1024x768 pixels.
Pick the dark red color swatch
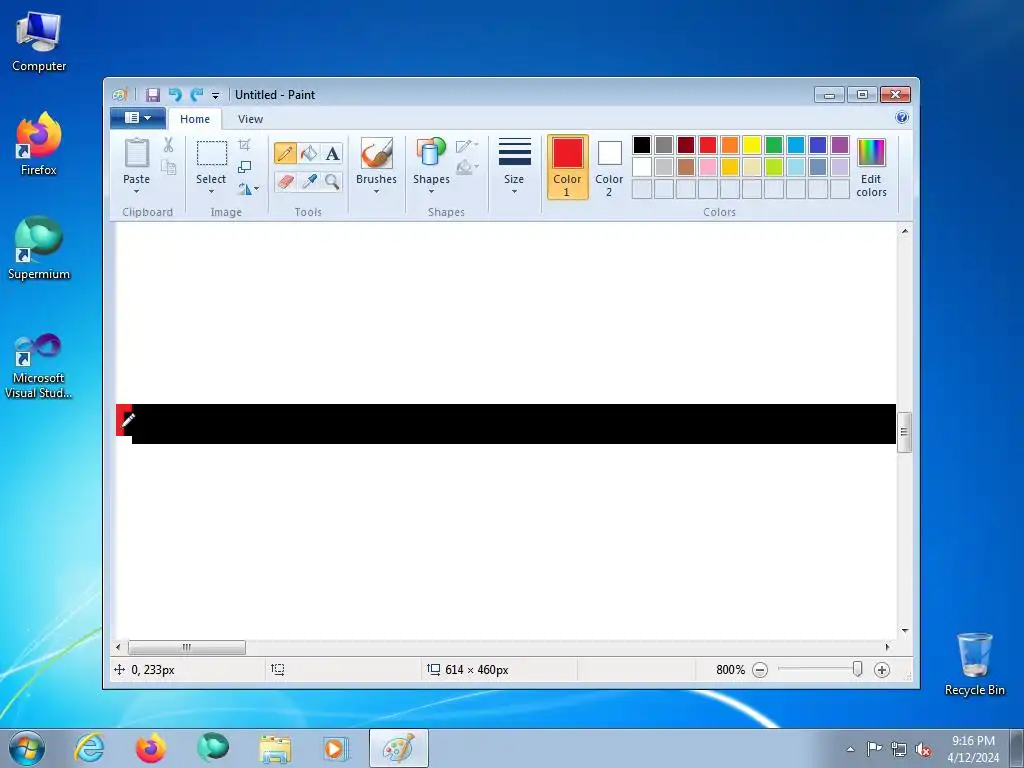(x=686, y=145)
